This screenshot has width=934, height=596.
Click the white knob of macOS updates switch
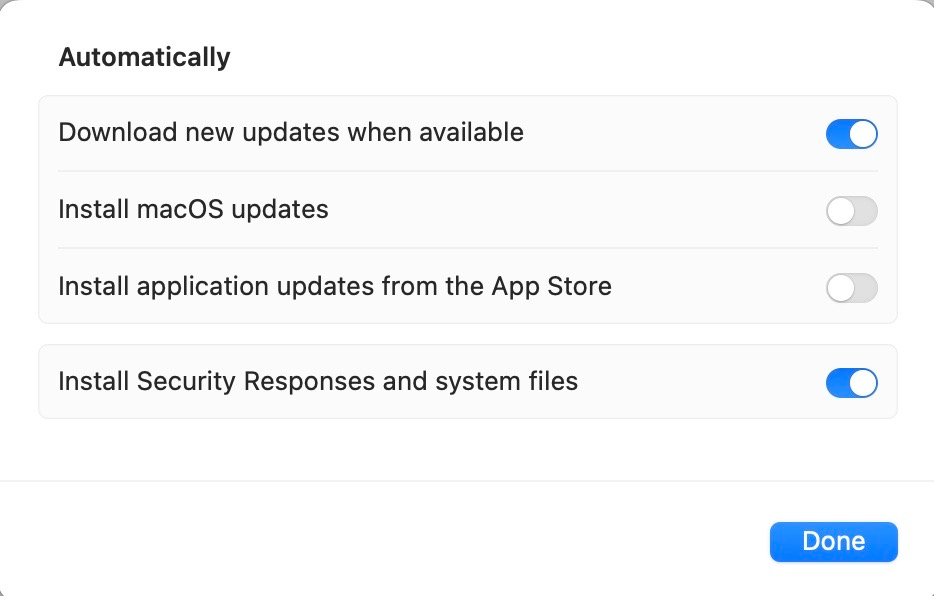[x=840, y=211]
